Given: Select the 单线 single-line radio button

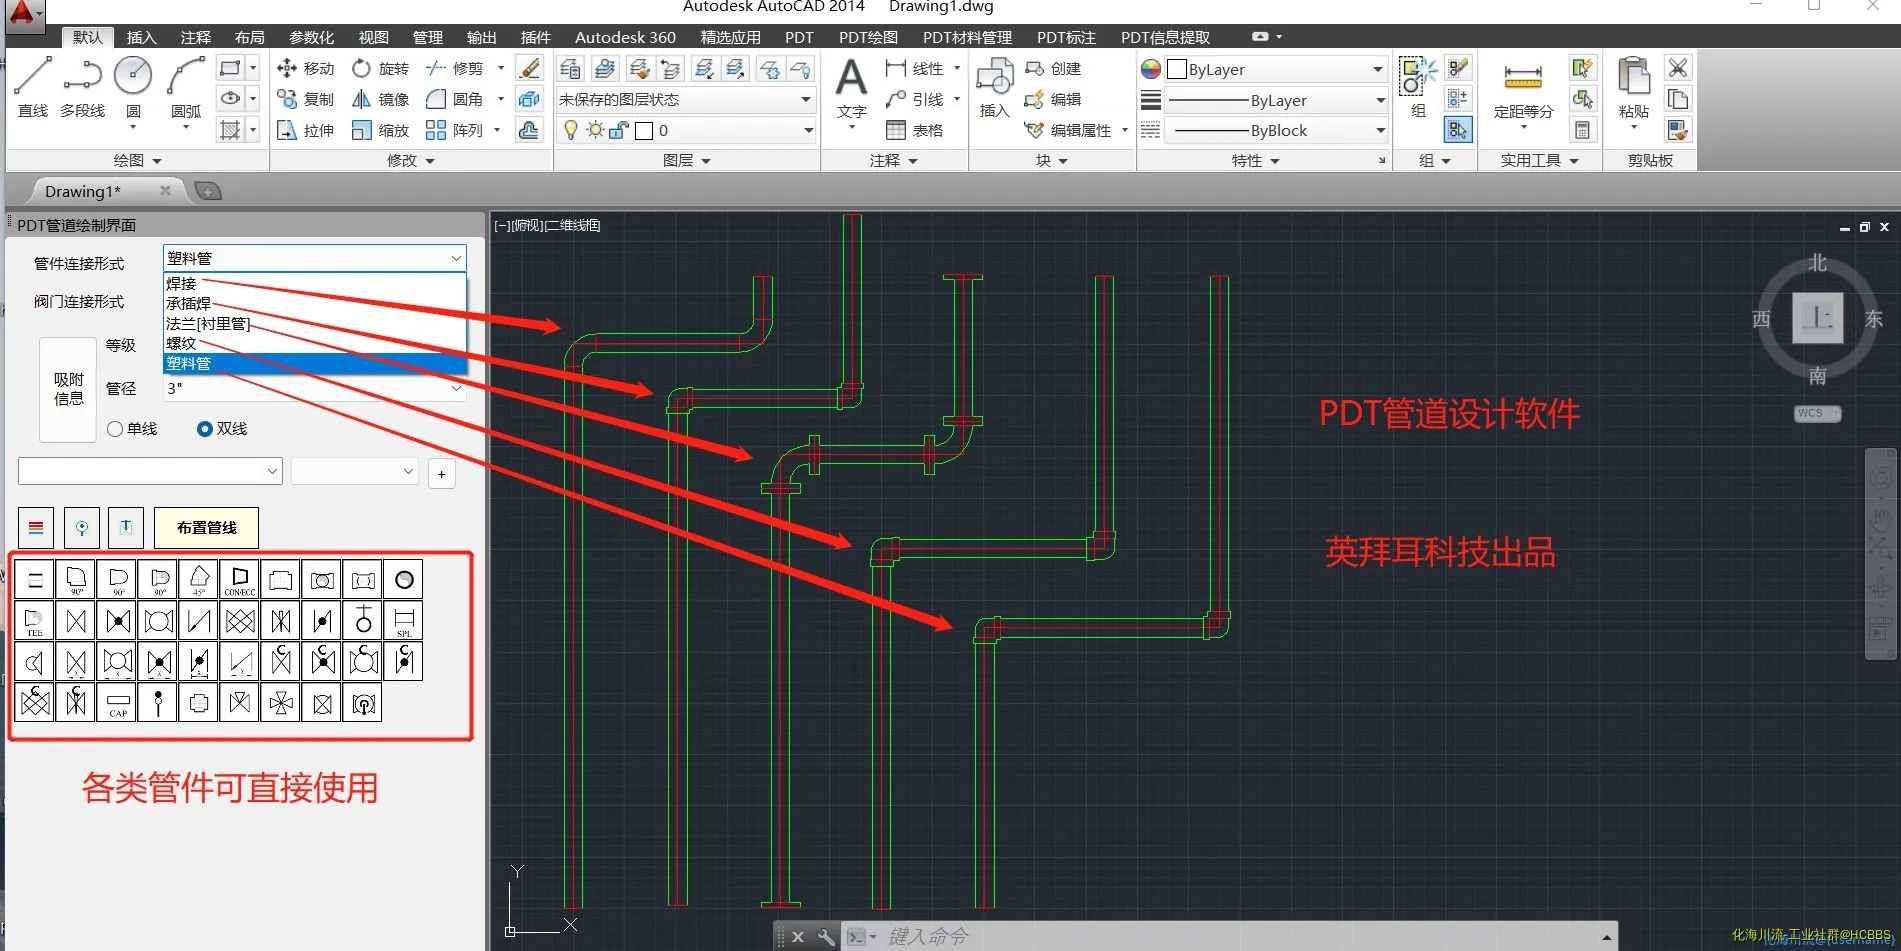Looking at the screenshot, I should [115, 429].
